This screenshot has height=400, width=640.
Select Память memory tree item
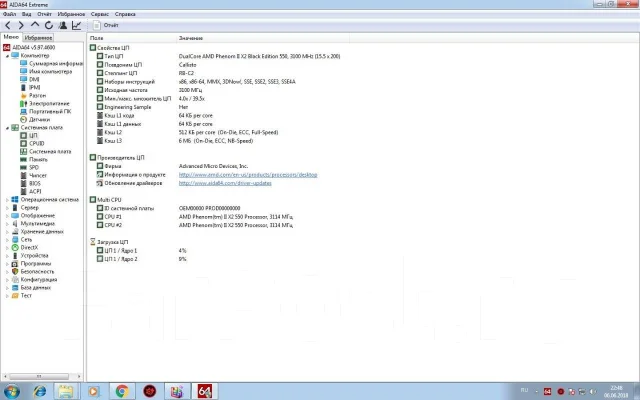point(38,160)
